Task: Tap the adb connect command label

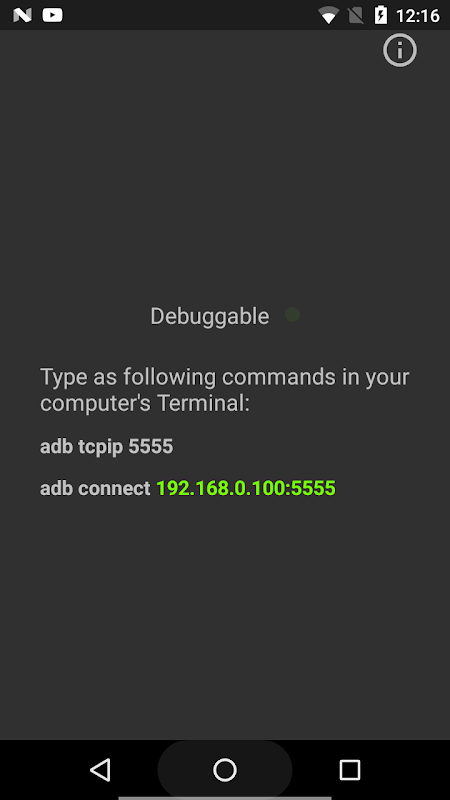Action: [x=95, y=488]
